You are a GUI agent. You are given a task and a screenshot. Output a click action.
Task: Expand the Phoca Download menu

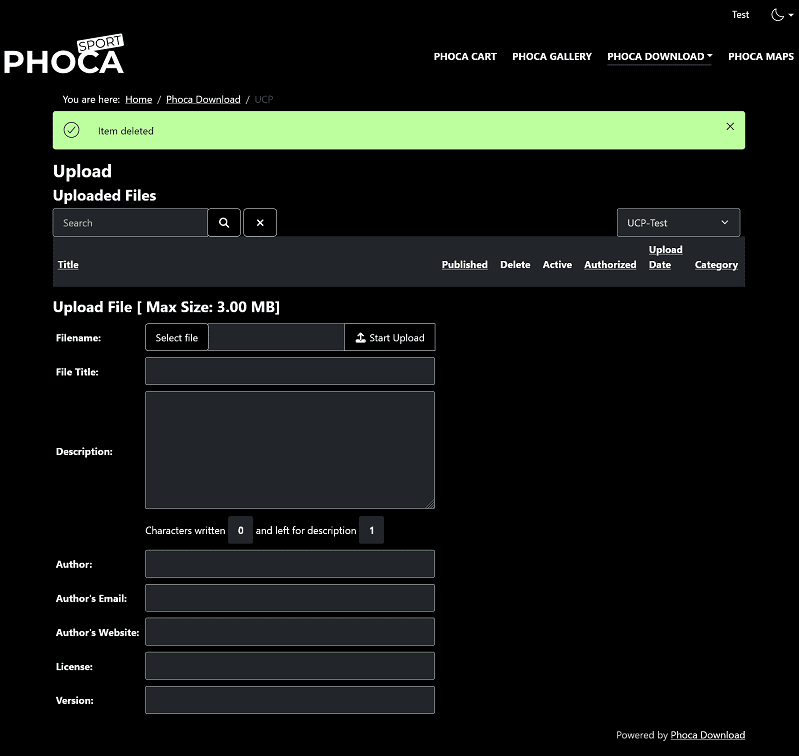[x=659, y=57]
